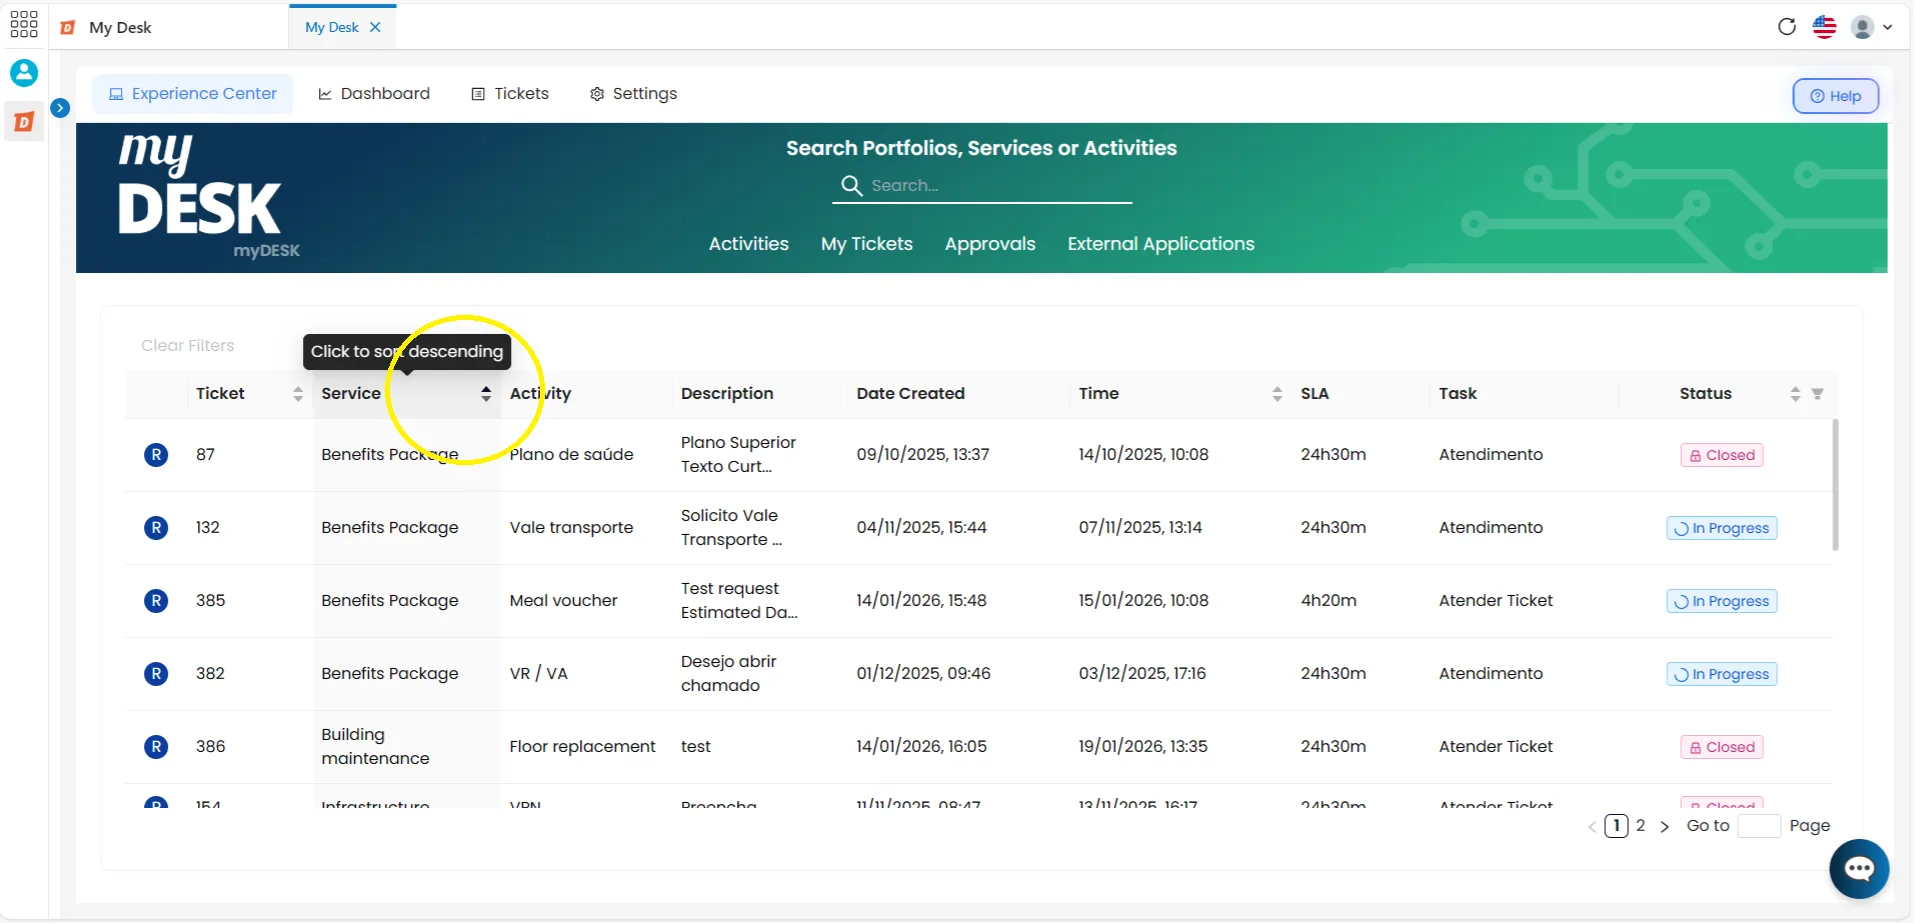The image size is (1919, 923).
Task: Click VR / VA activity cell
Action: point(538,674)
